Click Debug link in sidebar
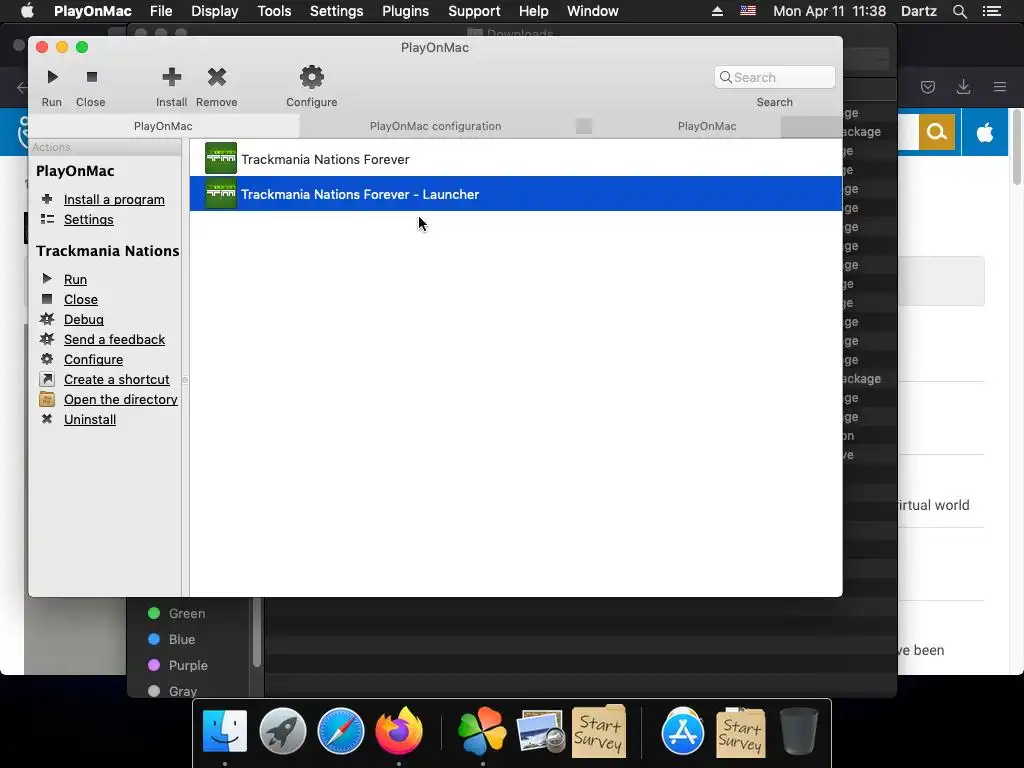The width and height of the screenshot is (1024, 768). click(x=84, y=319)
